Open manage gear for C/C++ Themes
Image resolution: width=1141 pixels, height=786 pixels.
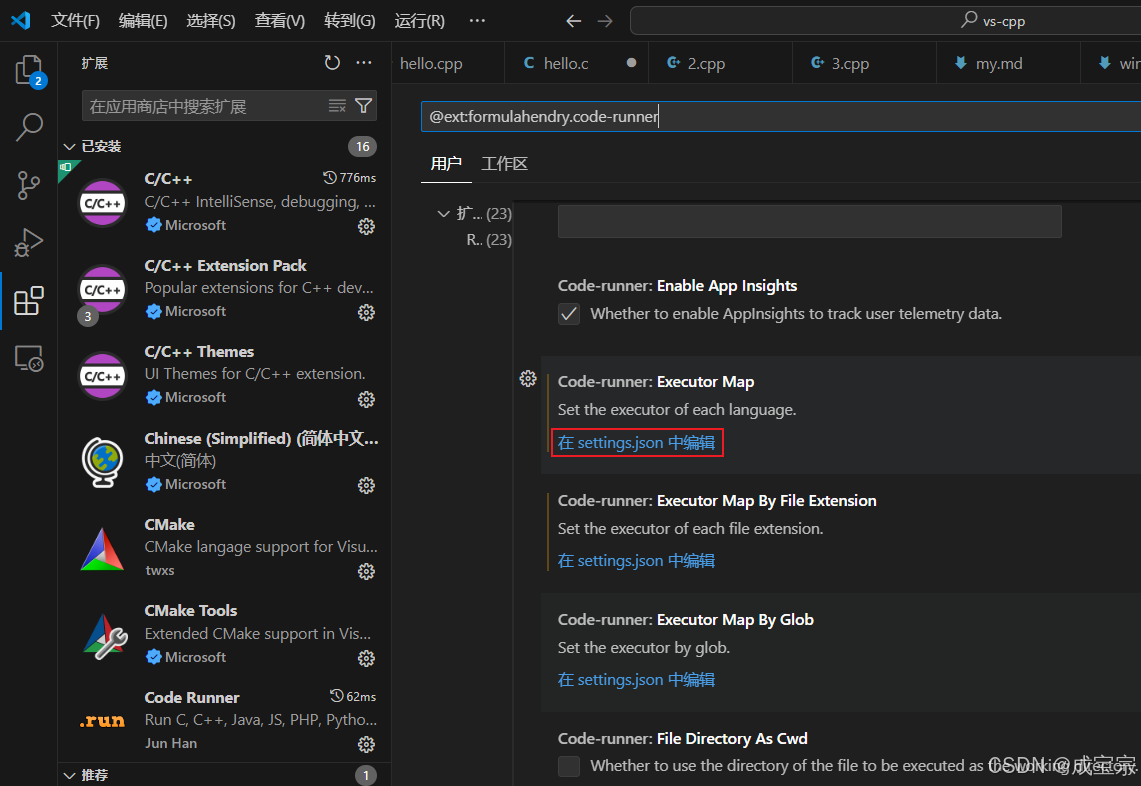click(x=366, y=399)
